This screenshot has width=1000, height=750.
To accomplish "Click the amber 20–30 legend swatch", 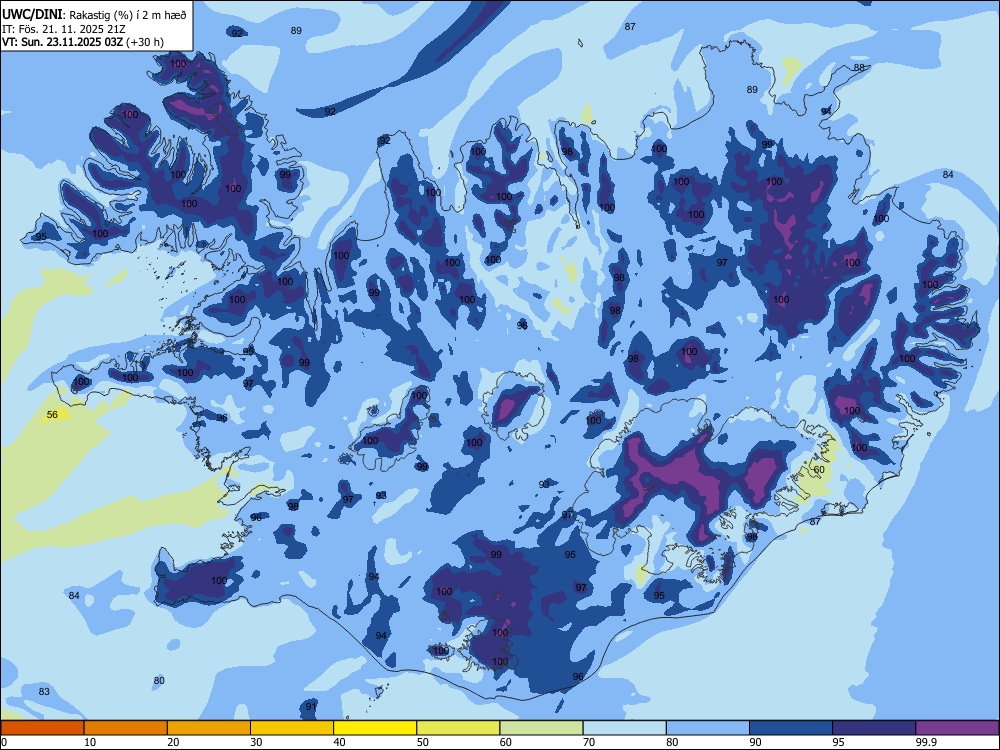I will (x=209, y=728).
